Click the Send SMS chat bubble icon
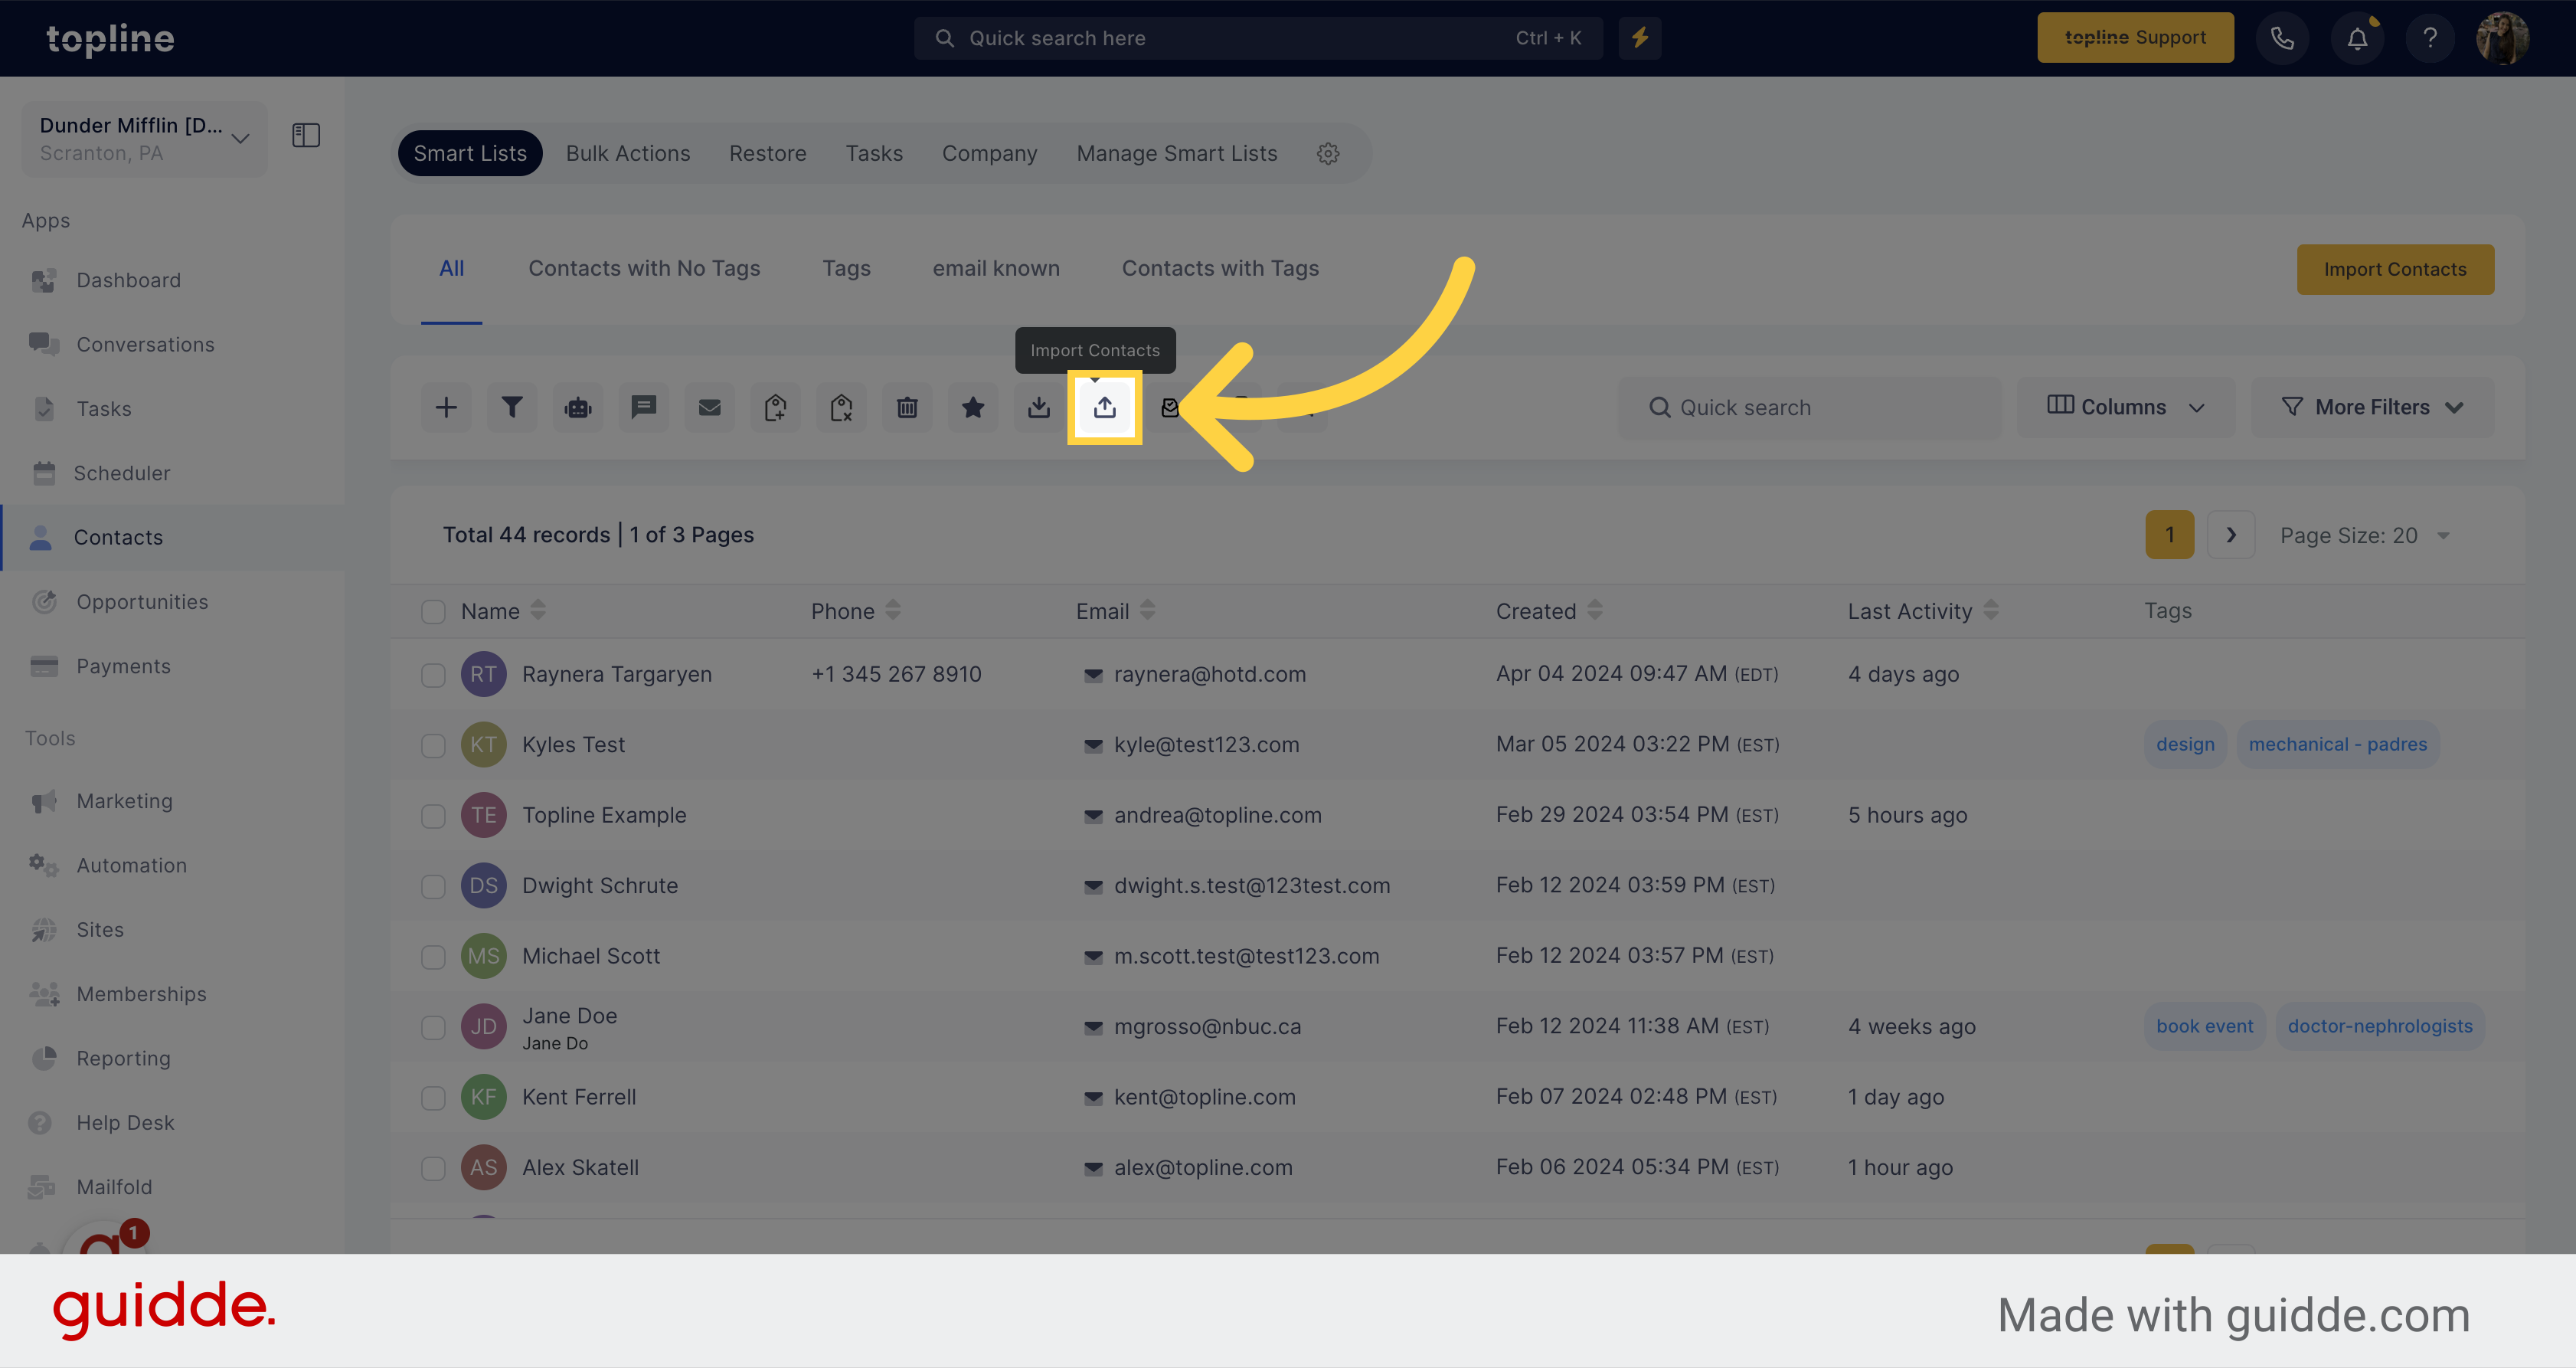This screenshot has width=2576, height=1368. 644,407
